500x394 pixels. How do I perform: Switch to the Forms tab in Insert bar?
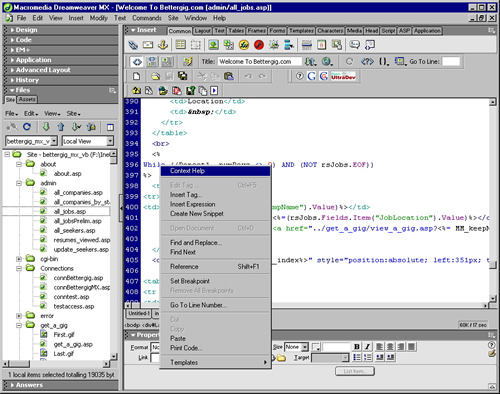(277, 31)
